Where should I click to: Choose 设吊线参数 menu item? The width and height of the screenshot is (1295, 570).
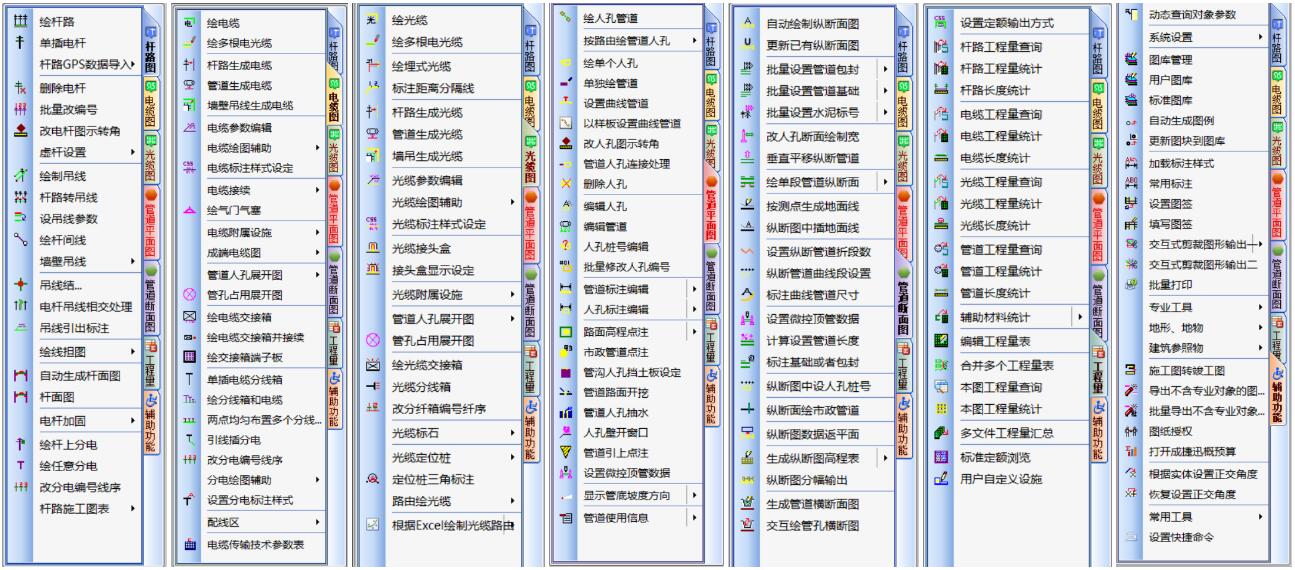pyautogui.click(x=68, y=219)
